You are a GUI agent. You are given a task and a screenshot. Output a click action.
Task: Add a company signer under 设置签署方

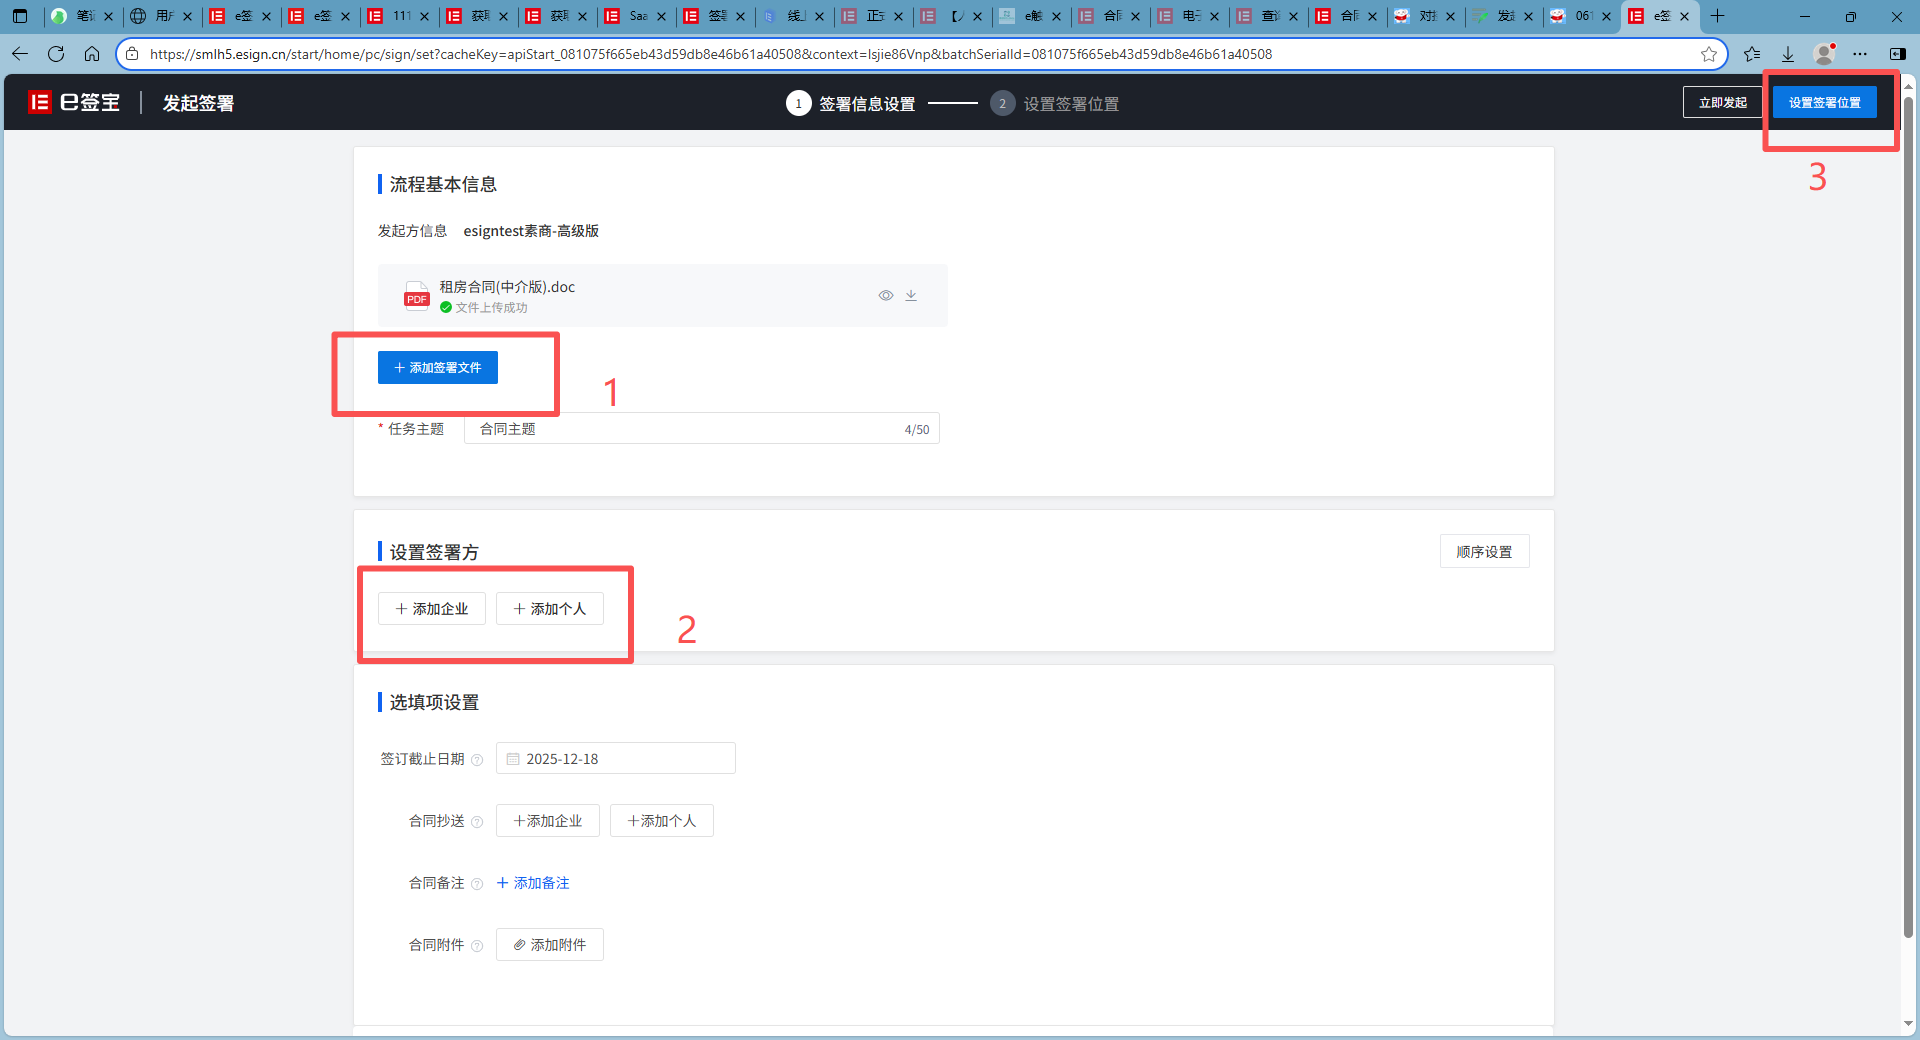pyautogui.click(x=432, y=608)
